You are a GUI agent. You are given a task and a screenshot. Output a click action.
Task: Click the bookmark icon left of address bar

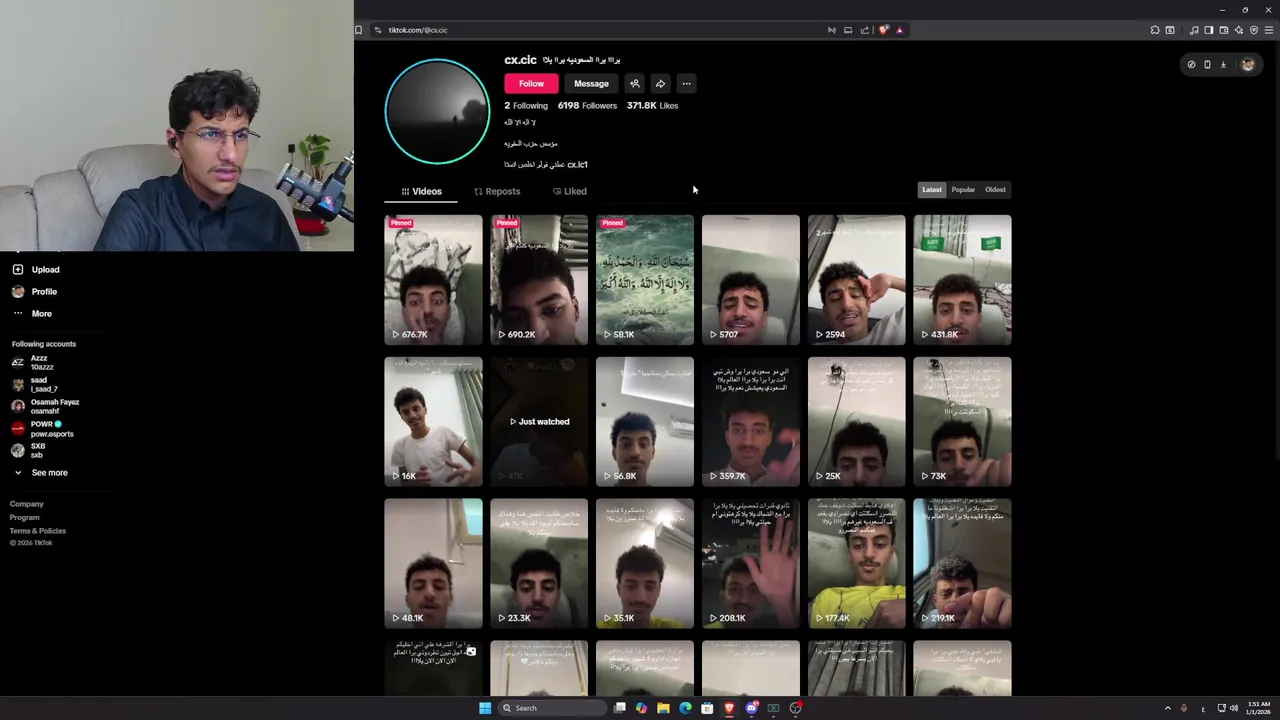358,30
